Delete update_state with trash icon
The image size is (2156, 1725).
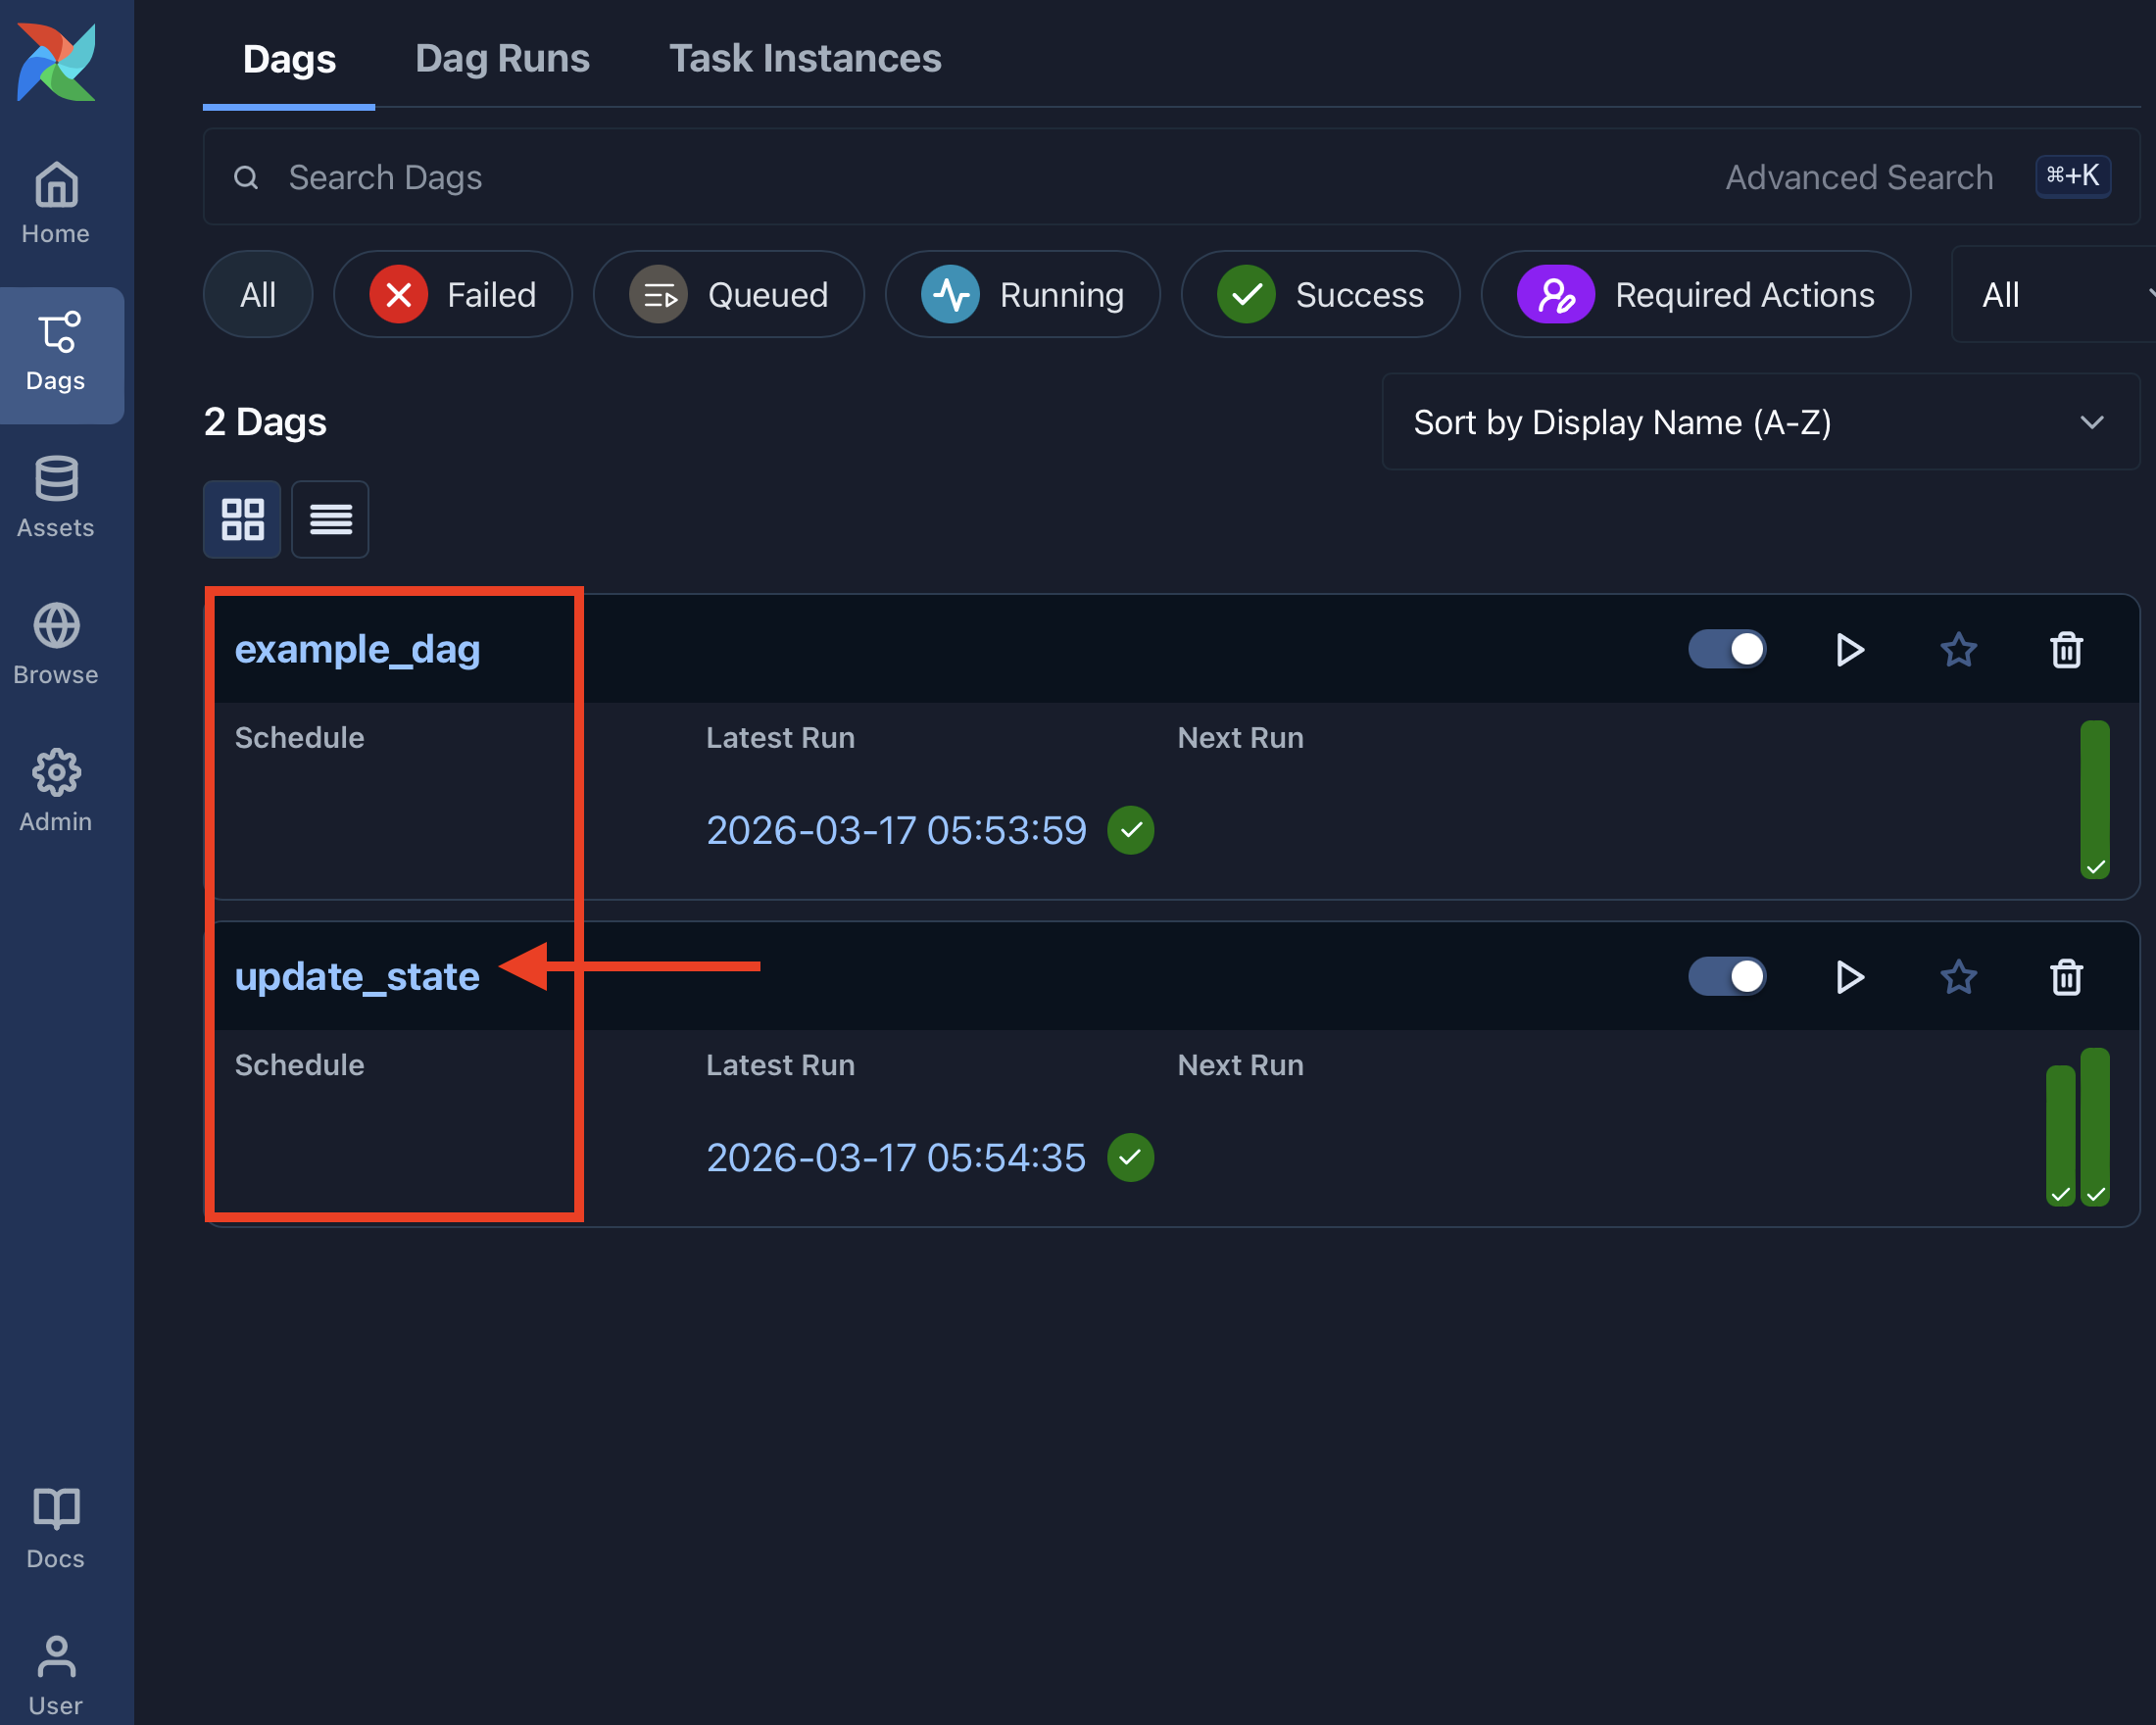pyautogui.click(x=2066, y=977)
